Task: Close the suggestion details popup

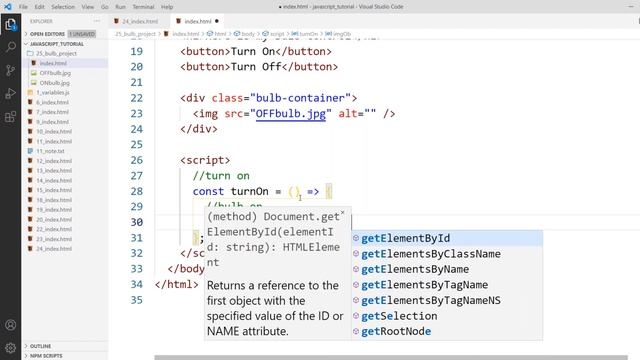Action: click(342, 213)
